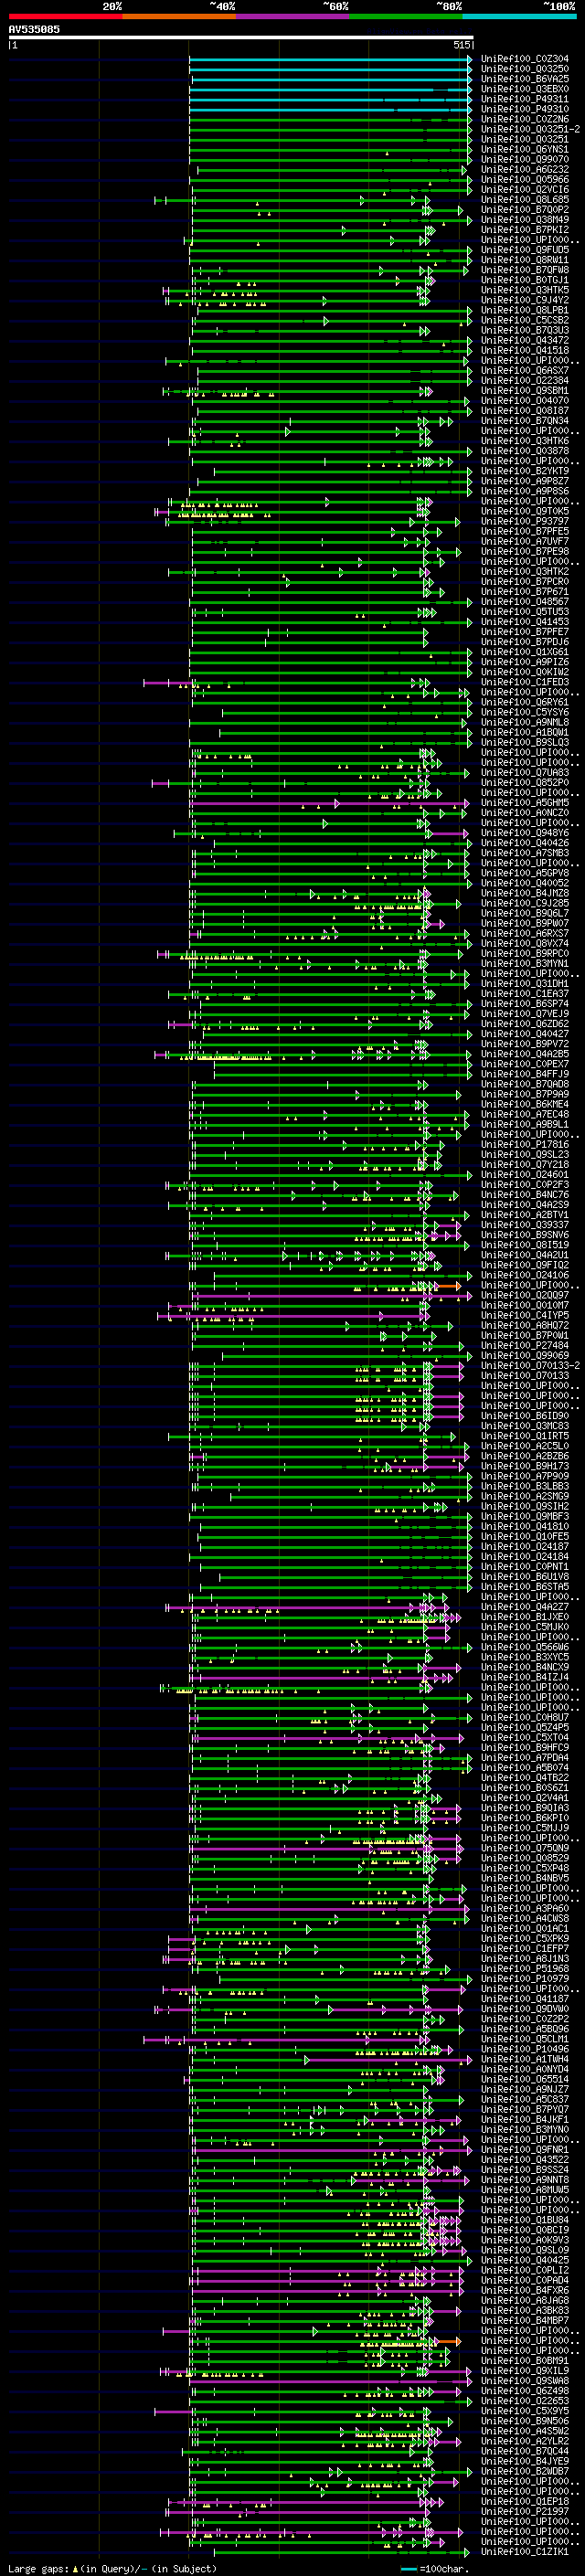Viewport: 585px width, 2576px height.
Task: Open hit UniRef100_A7UVF7
Action: pyautogui.click(x=524, y=542)
